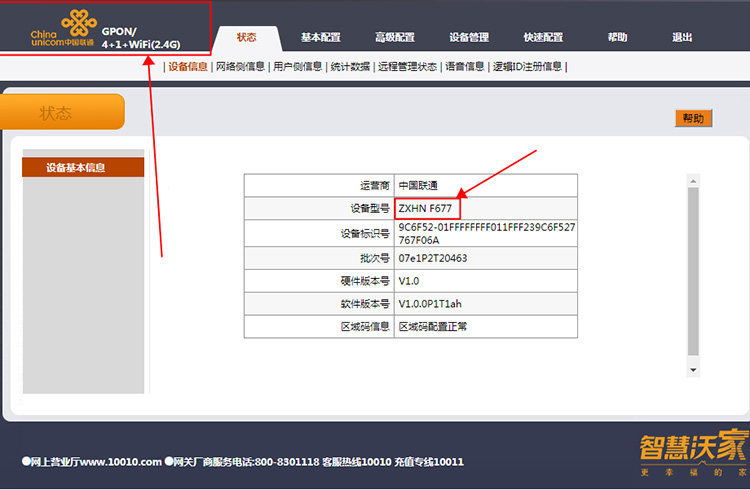The height and width of the screenshot is (490, 750).
Task: Click the scrollbar down arrow
Action: point(693,370)
